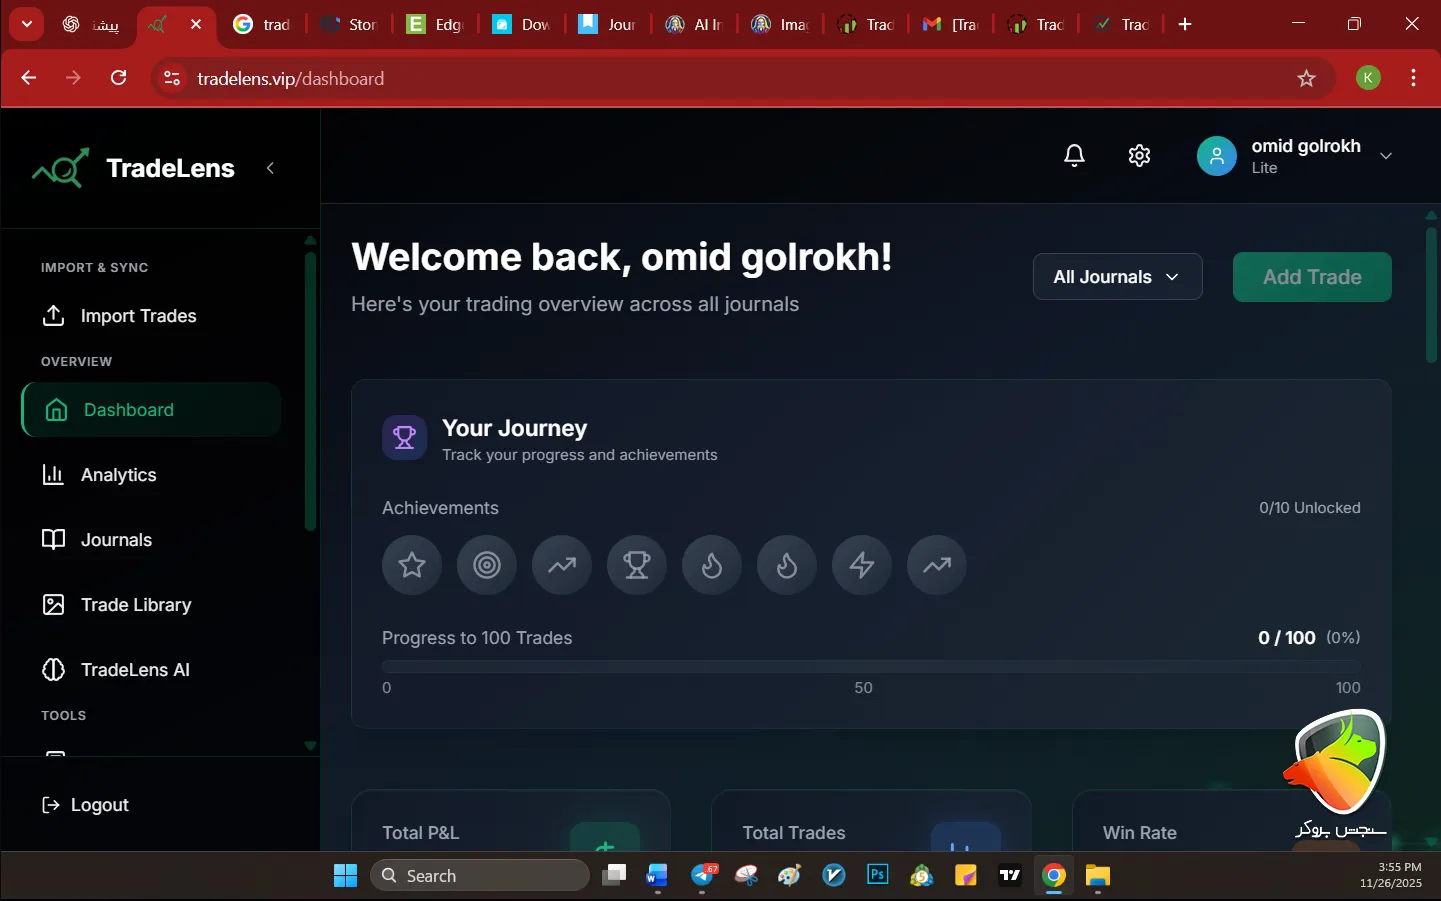
Task: Click the Progress to 100 Trades bar
Action: [x=870, y=666]
